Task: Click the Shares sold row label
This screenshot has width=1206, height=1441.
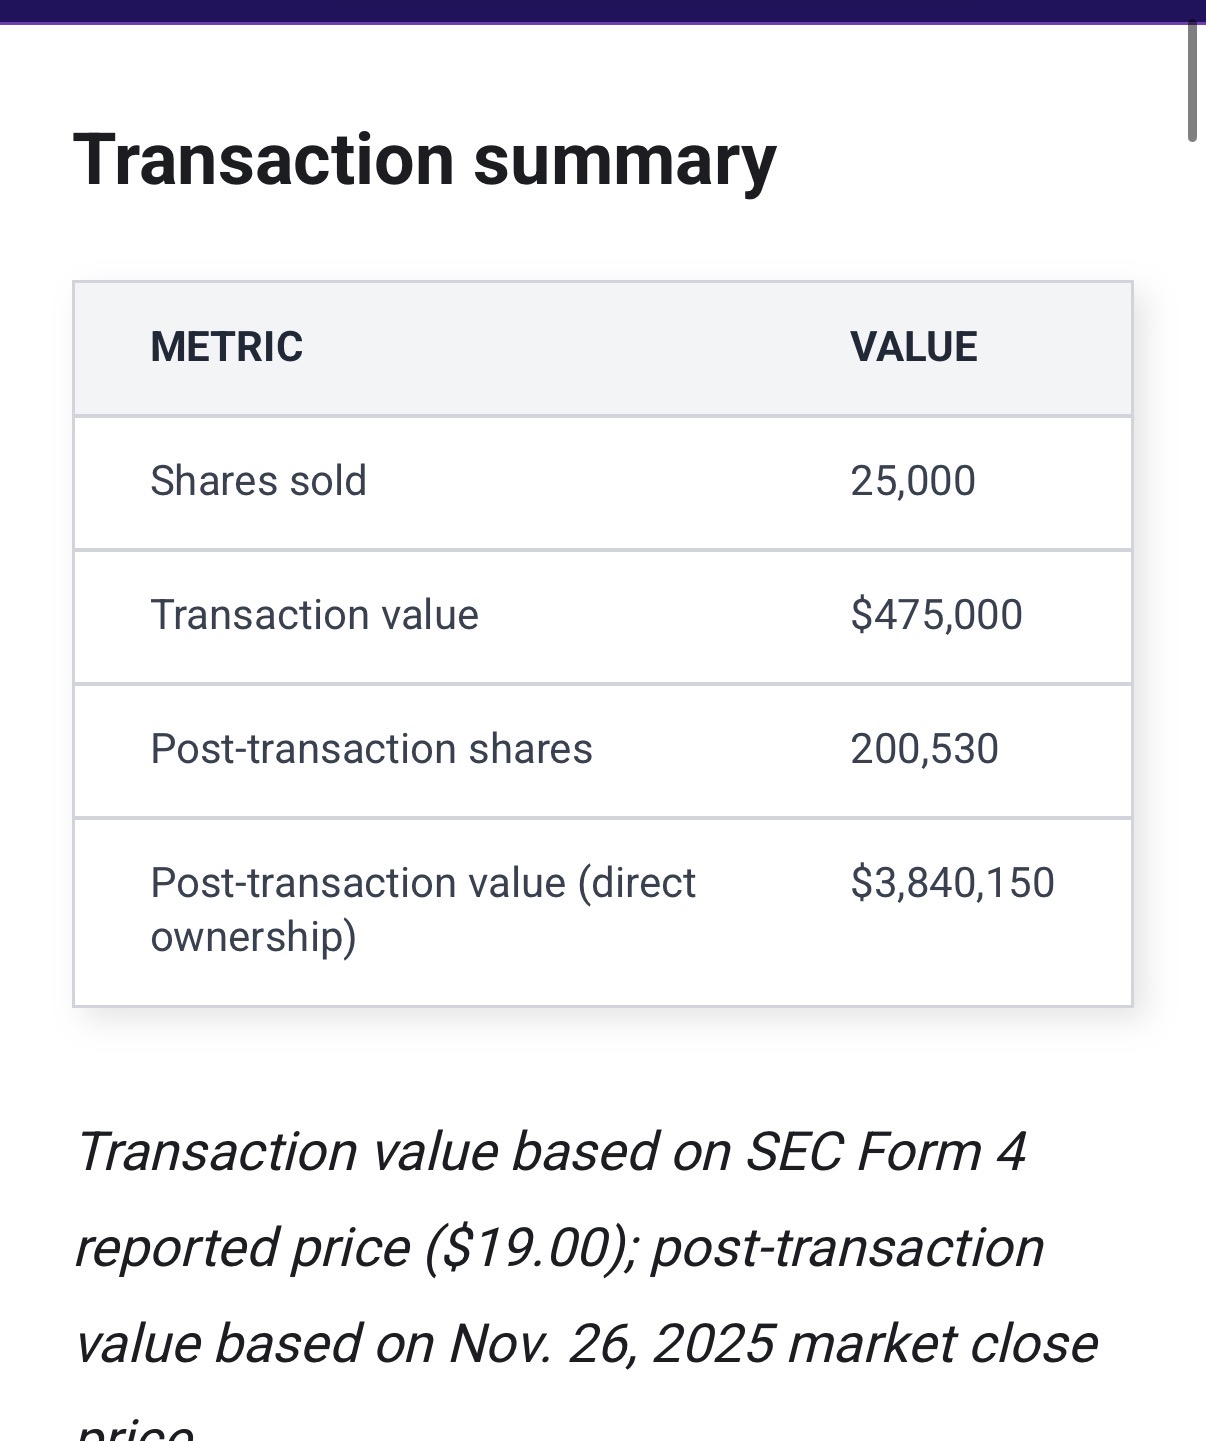Action: coord(258,481)
